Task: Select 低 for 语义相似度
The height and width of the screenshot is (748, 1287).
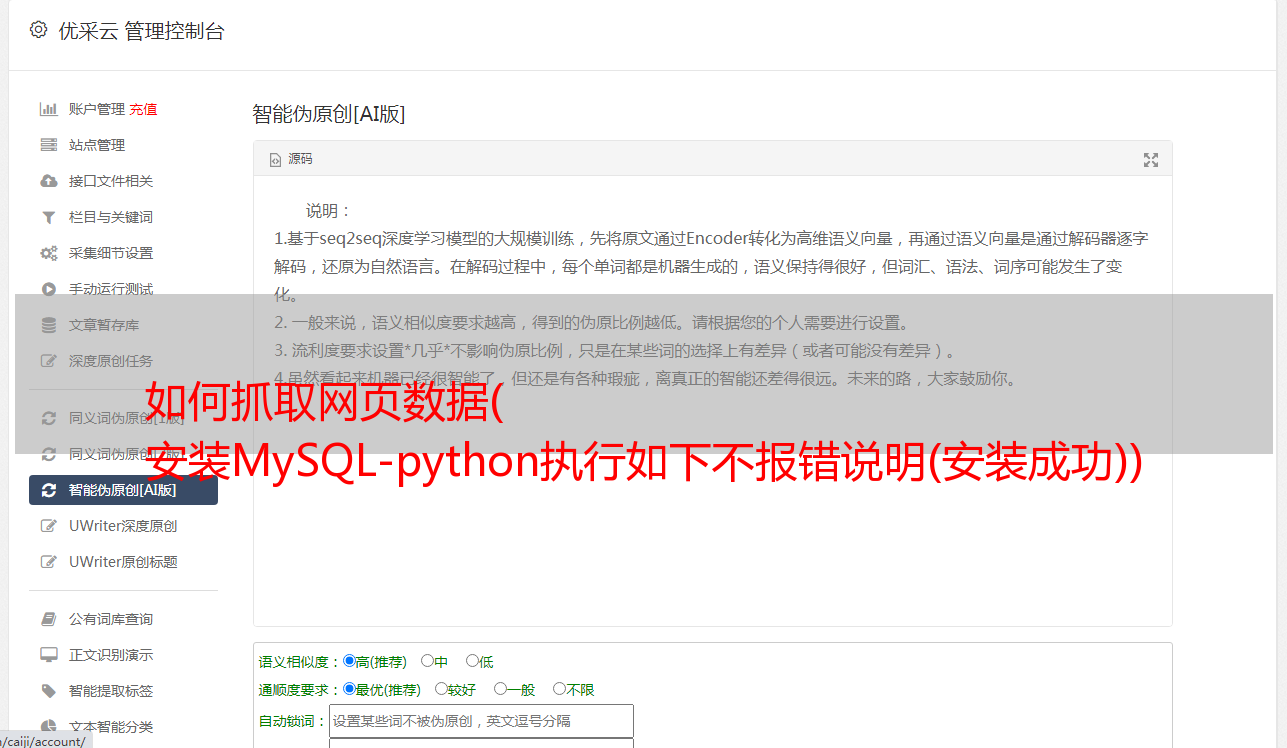Action: 472,661
